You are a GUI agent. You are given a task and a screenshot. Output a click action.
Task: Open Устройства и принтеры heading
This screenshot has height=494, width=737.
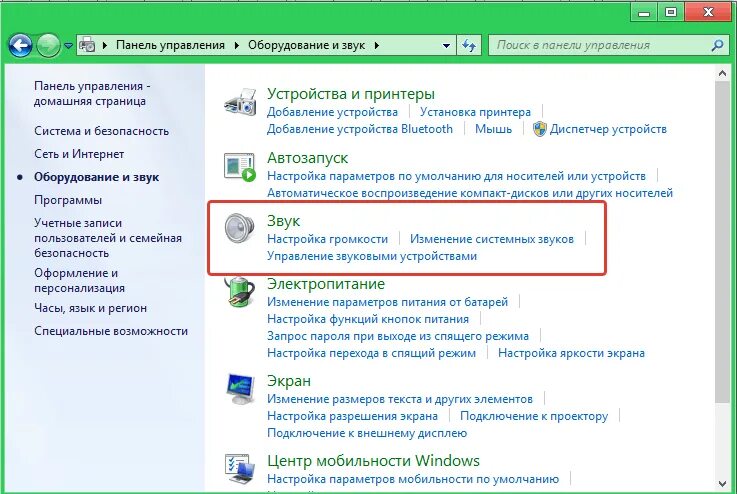click(351, 94)
